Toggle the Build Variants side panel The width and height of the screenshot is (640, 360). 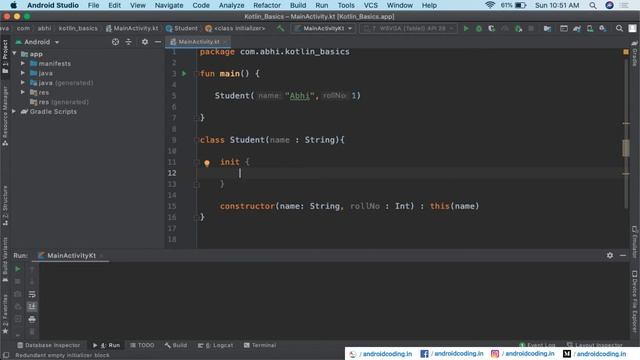[5, 260]
